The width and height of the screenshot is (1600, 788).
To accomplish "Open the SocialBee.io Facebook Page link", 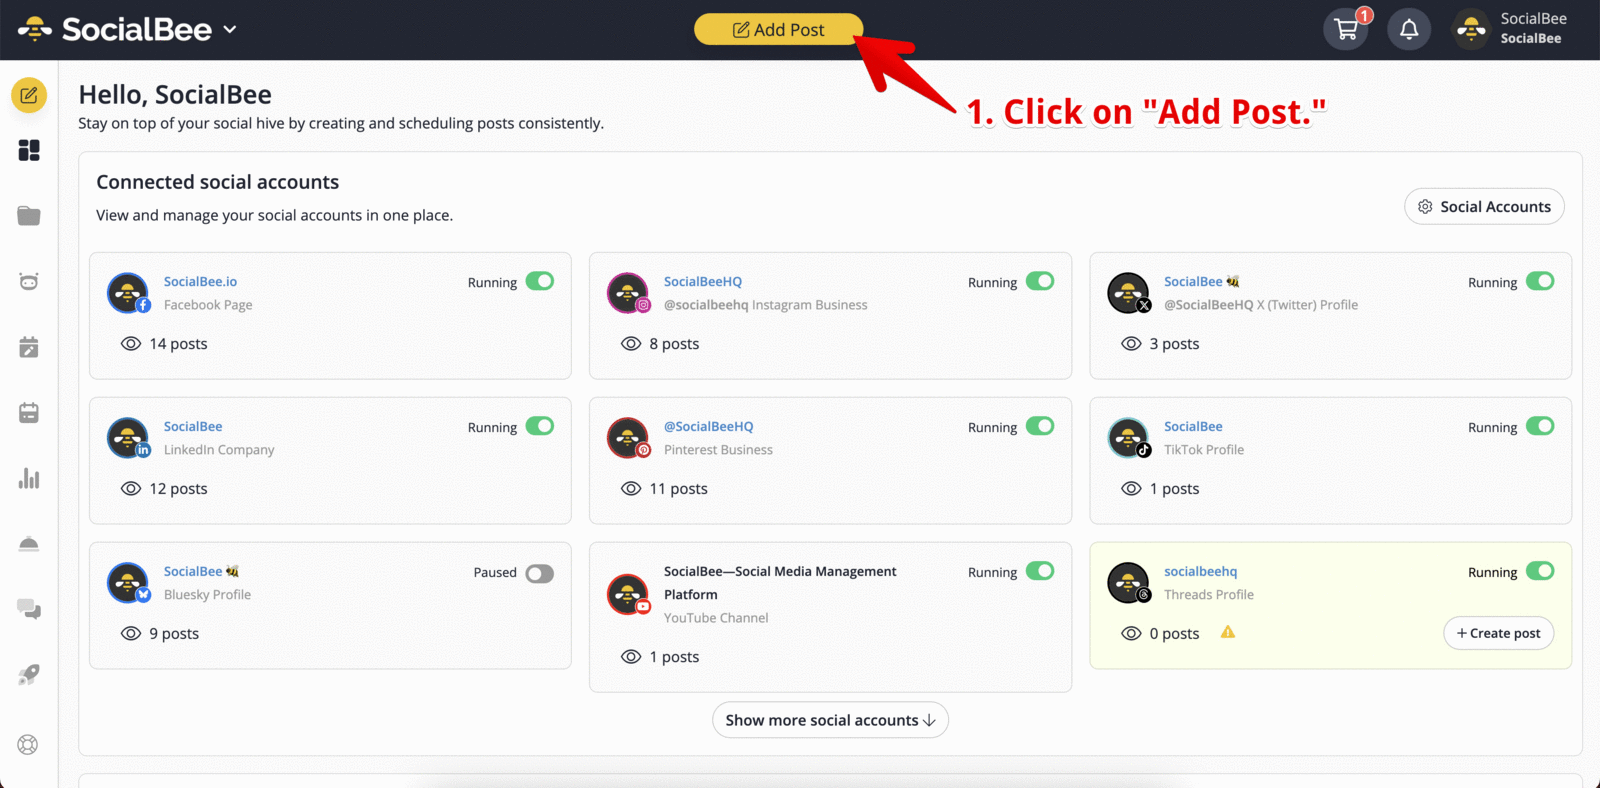I will pyautogui.click(x=200, y=282).
